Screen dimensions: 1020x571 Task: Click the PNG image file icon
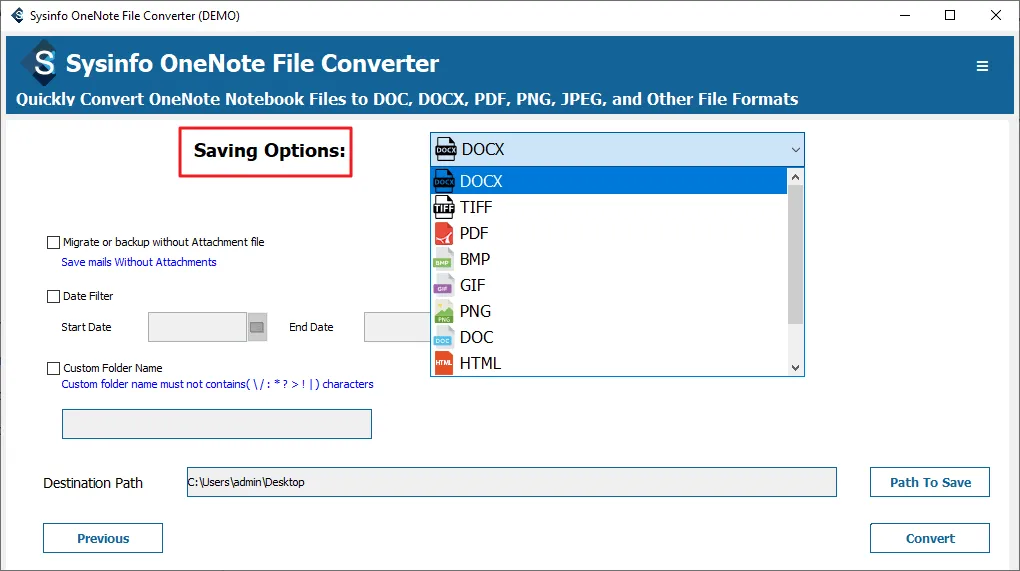tap(444, 311)
